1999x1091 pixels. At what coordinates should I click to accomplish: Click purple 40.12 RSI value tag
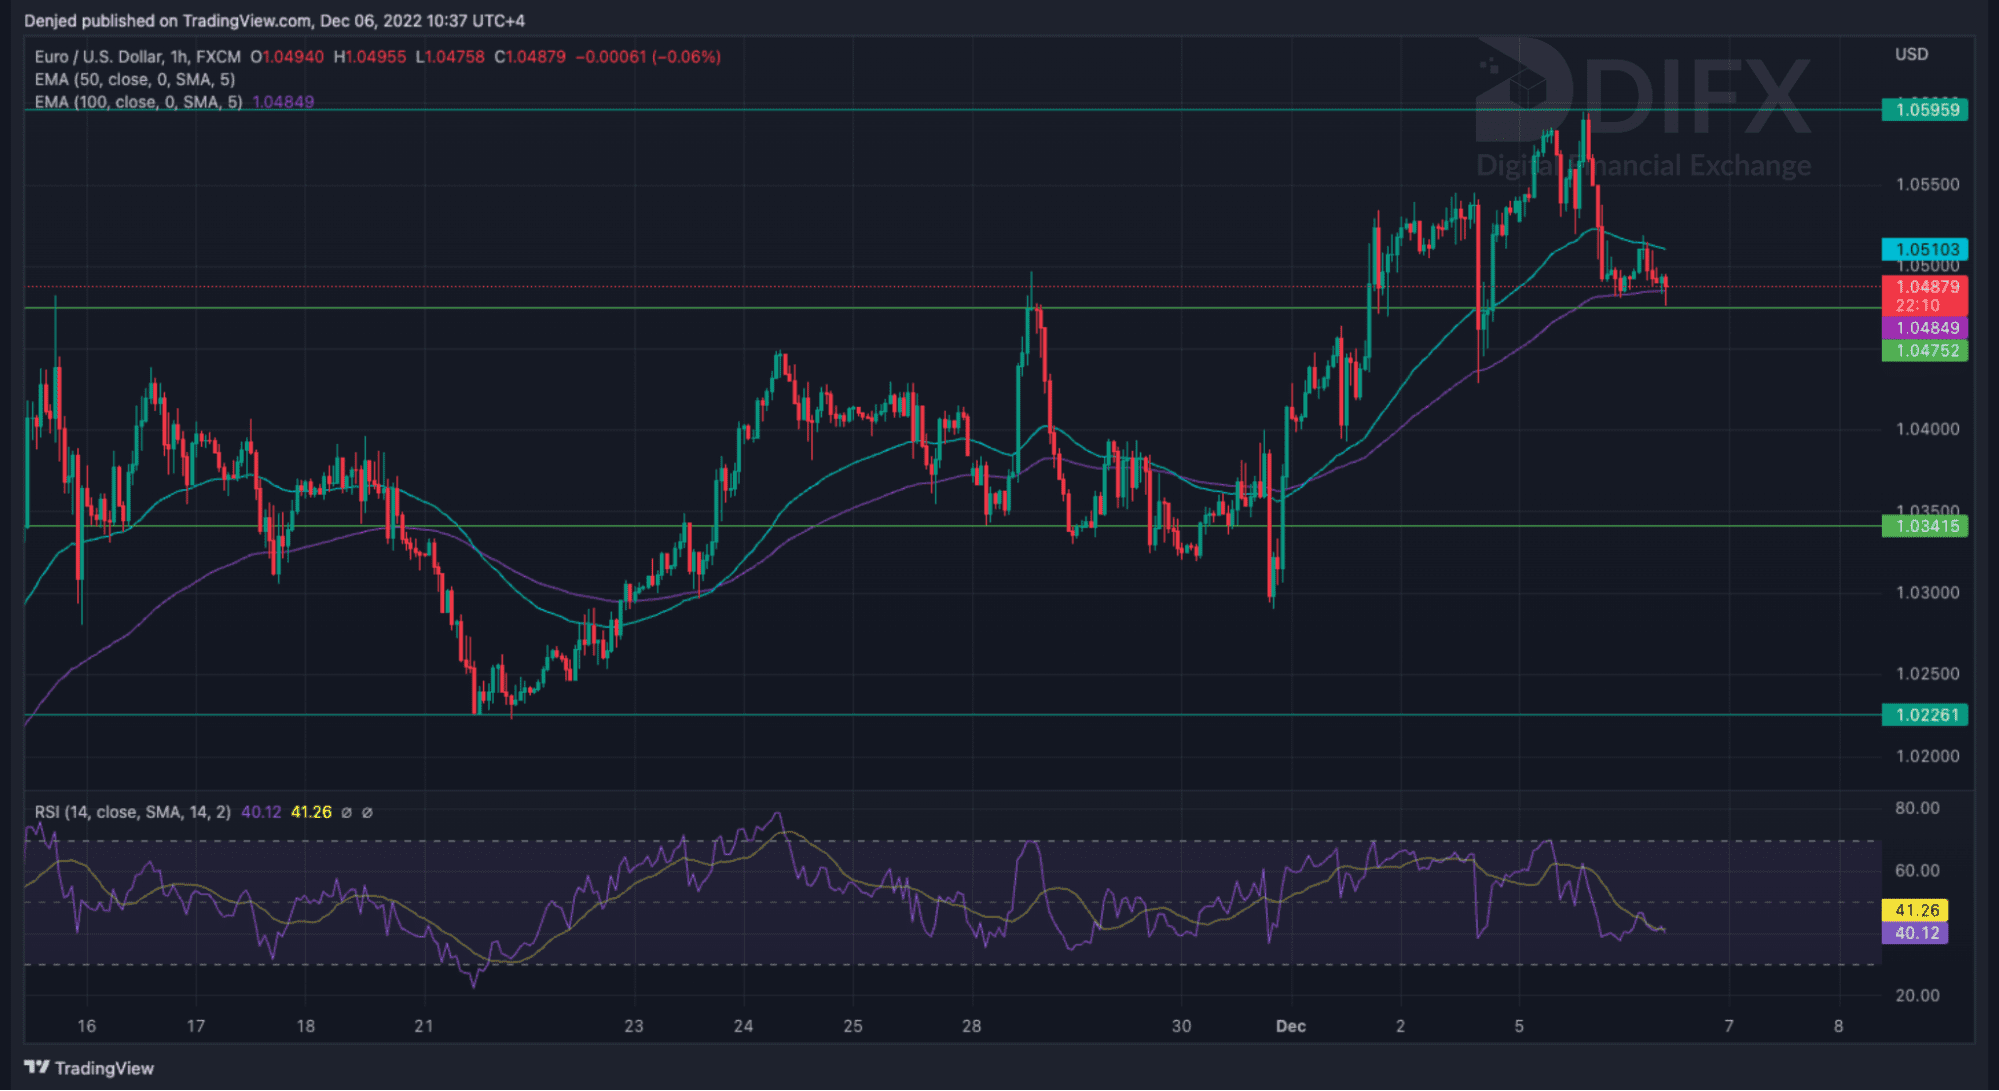pos(1915,933)
